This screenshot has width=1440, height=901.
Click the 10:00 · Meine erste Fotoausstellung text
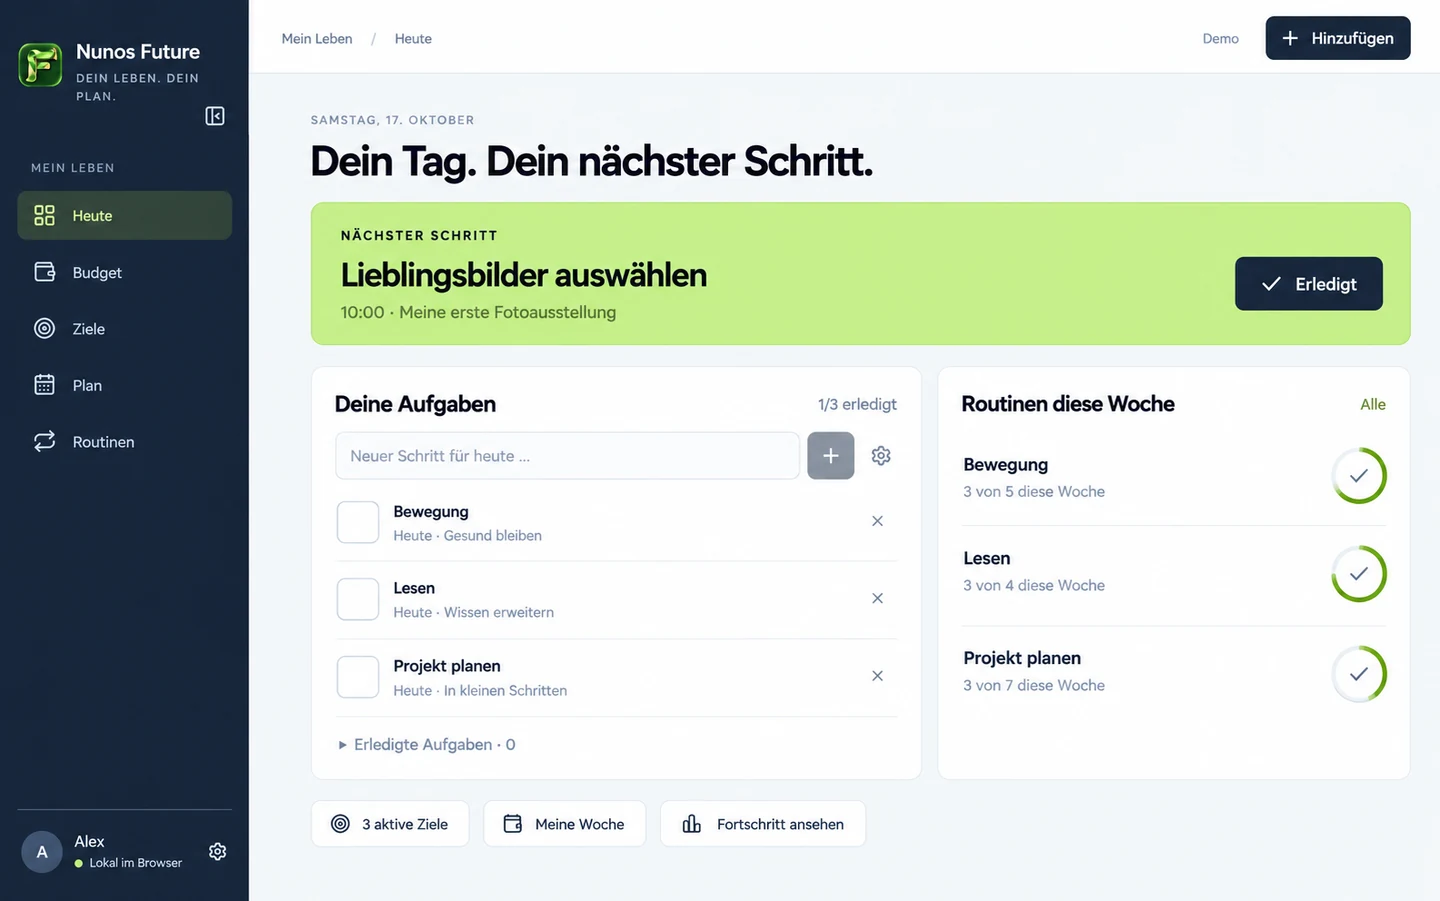pos(478,312)
